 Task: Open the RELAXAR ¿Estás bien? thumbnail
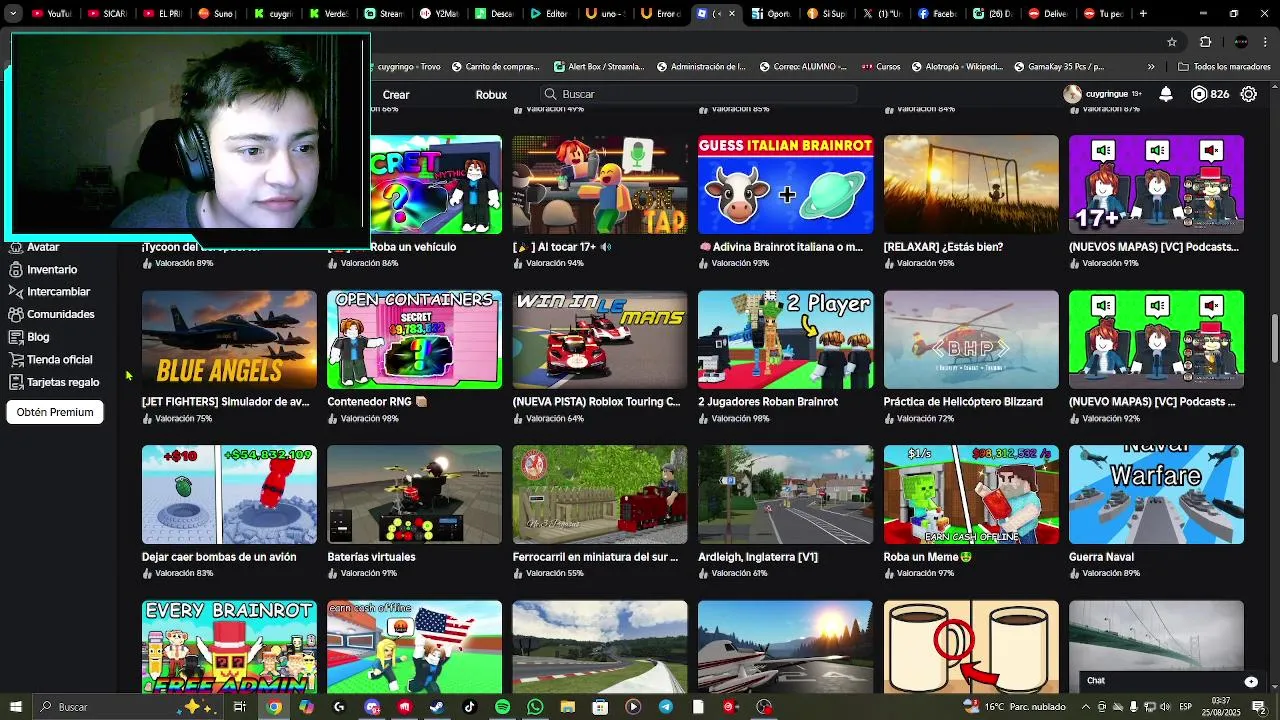971,184
